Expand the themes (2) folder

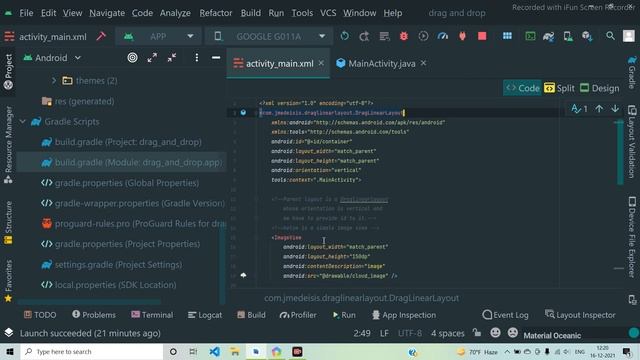click(53, 80)
